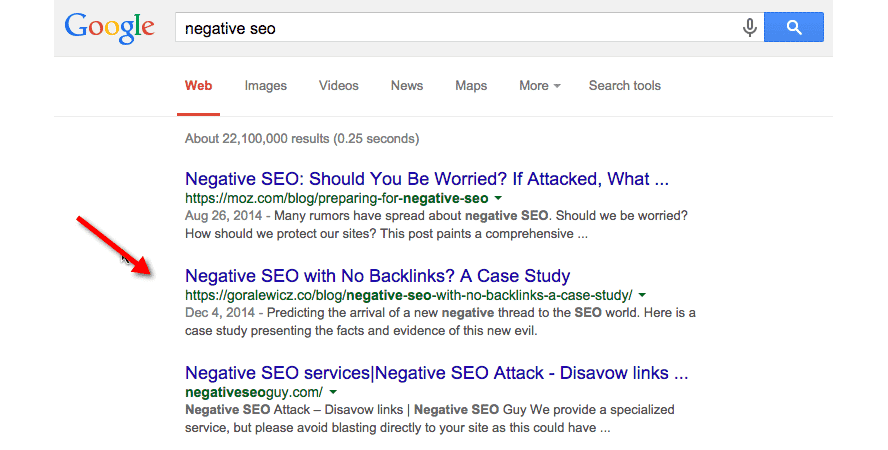Switch to the Videos tab
The image size is (888, 450).
[x=339, y=85]
